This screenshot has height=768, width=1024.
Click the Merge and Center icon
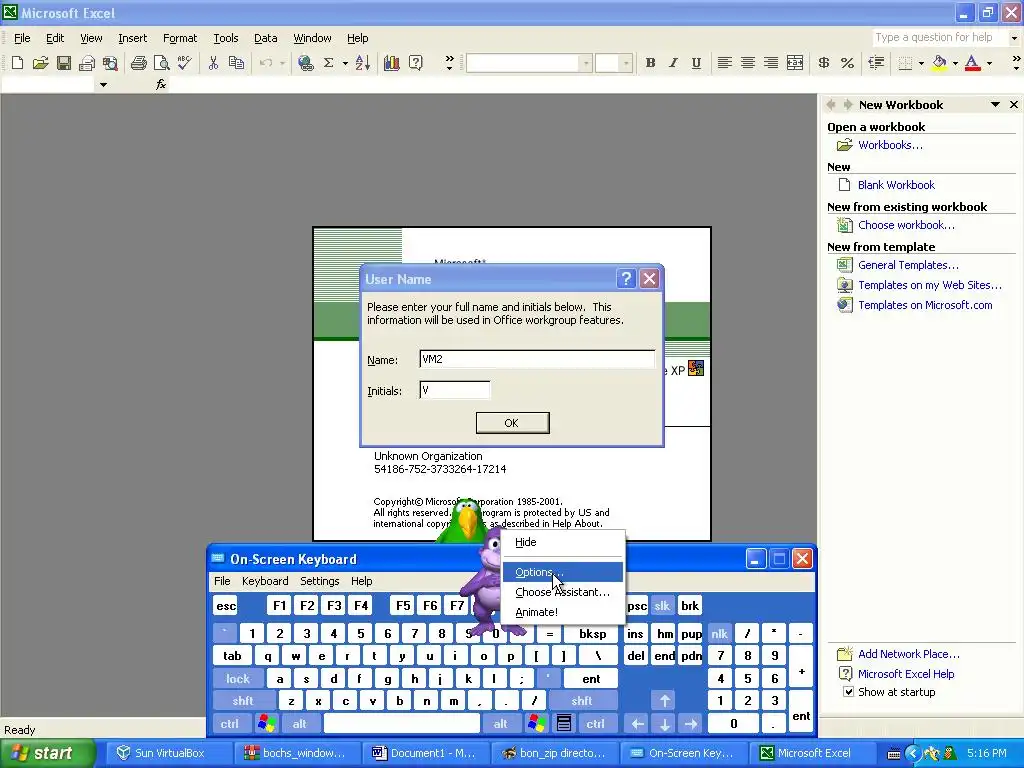point(795,63)
